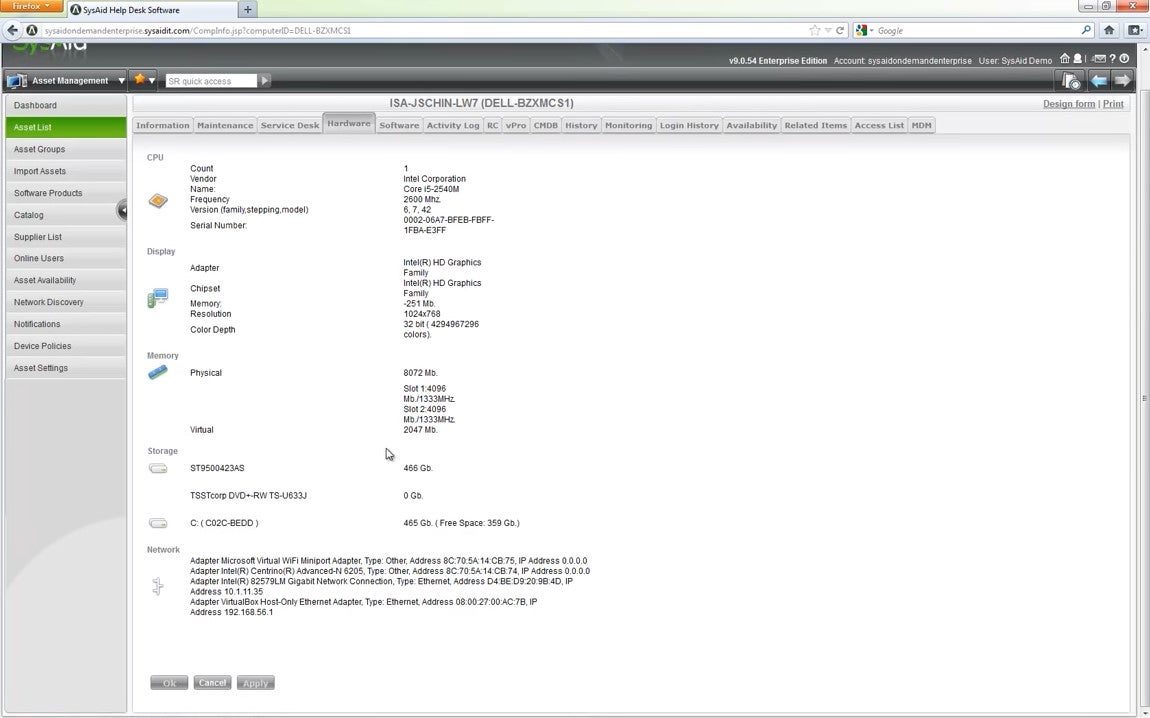Click the Ok button
Image resolution: width=1150 pixels, height=718 pixels.
click(x=169, y=683)
